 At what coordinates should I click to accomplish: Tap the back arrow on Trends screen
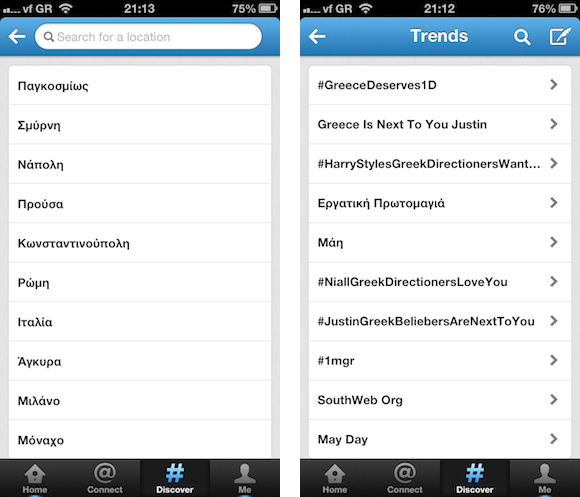click(x=317, y=36)
